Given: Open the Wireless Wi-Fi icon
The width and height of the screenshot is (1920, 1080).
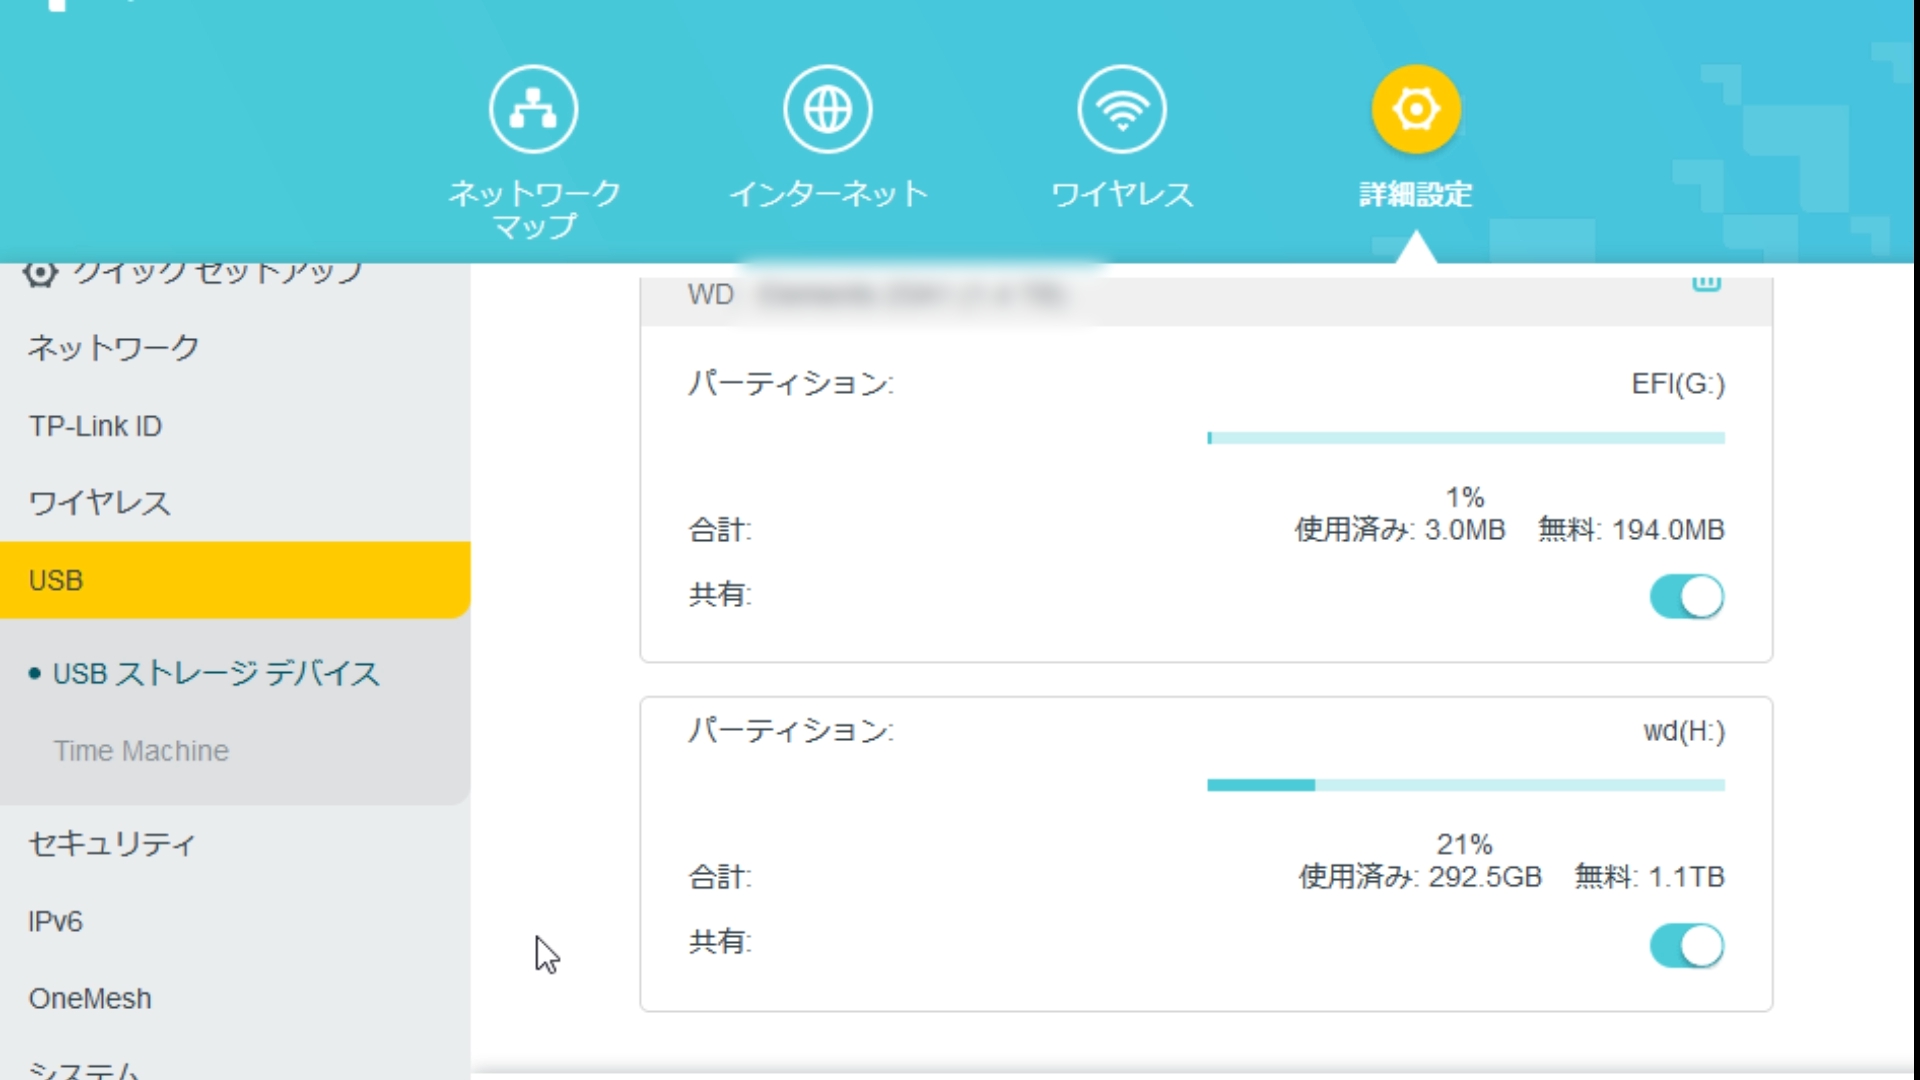Looking at the screenshot, I should [x=1121, y=109].
